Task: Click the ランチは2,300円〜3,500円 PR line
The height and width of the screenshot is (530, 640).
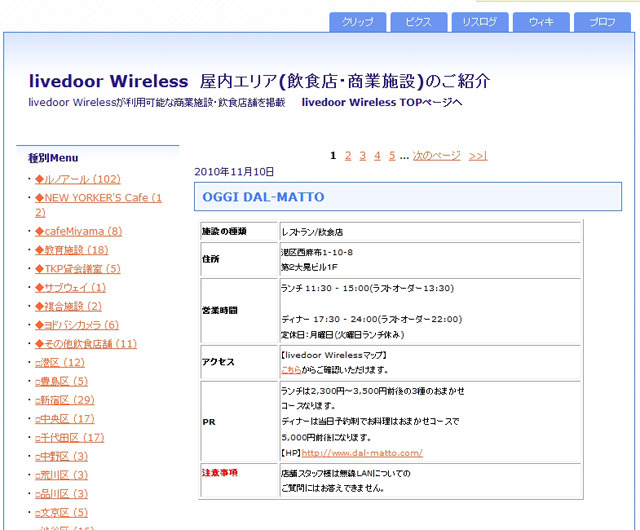Action: point(373,391)
